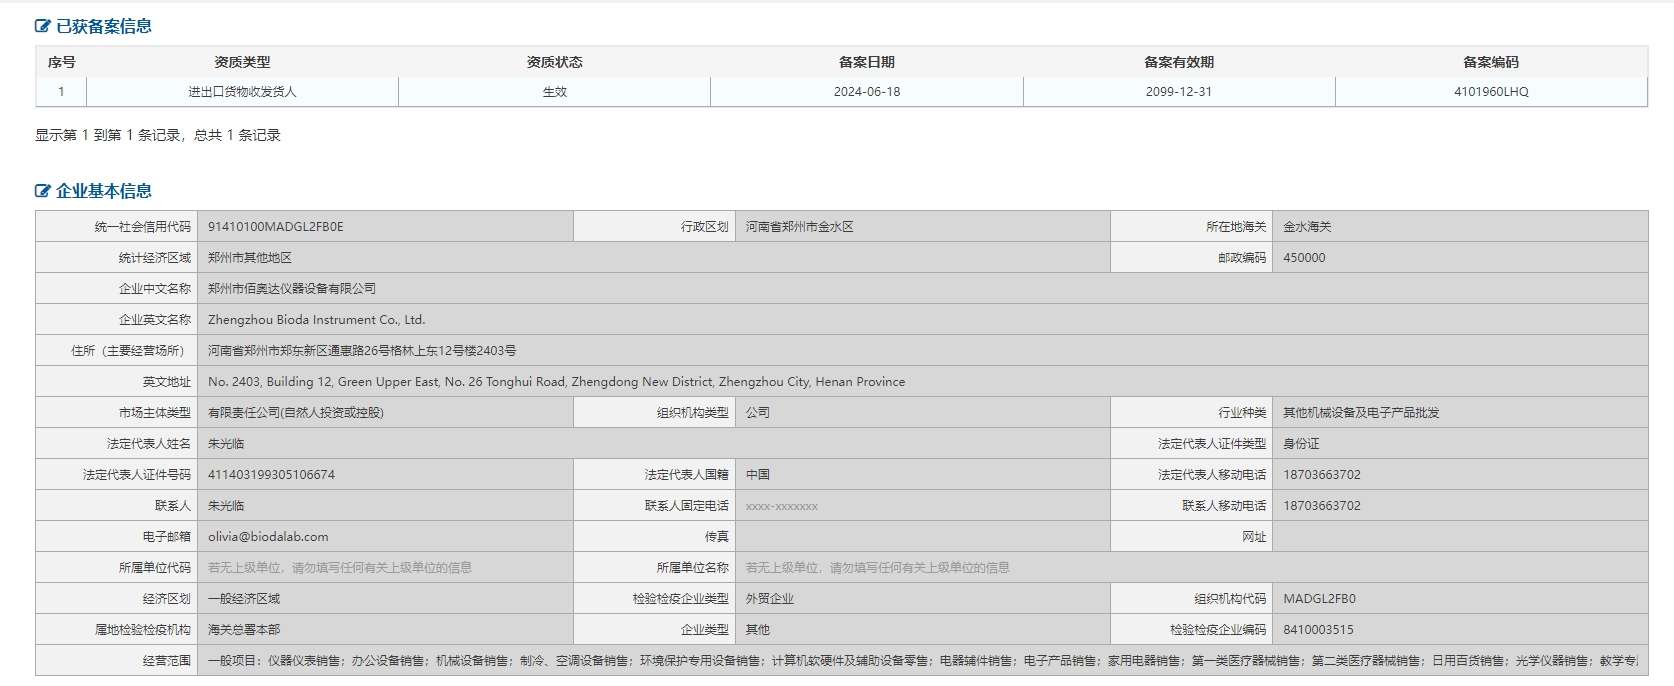Click the 所属单位代码 placeholder field
This screenshot has height=686, width=1674.
point(385,568)
